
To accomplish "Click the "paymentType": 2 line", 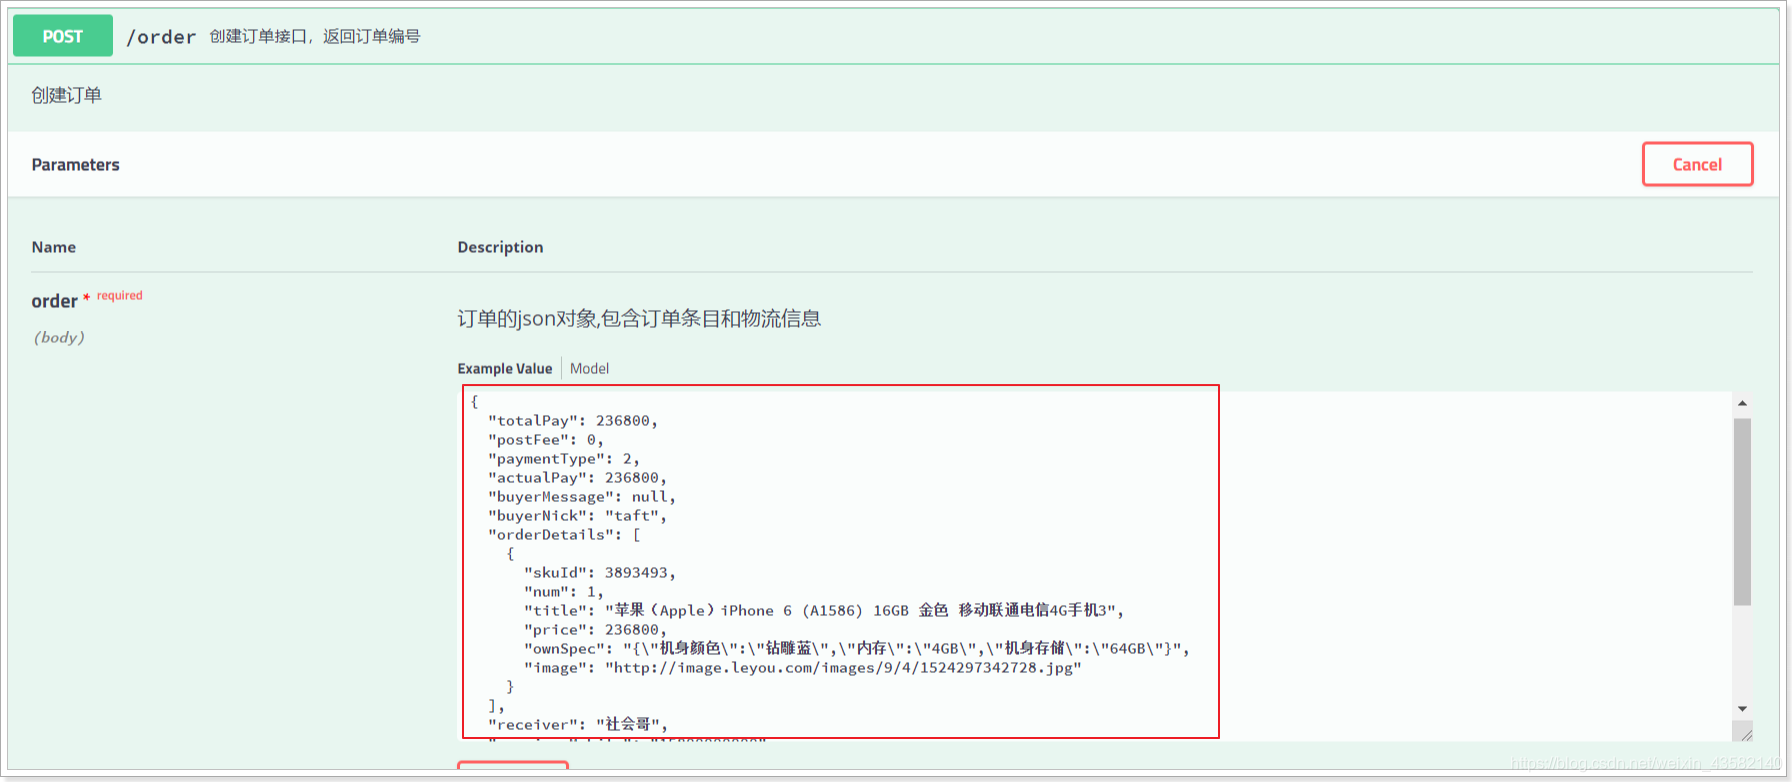I will (x=564, y=459).
